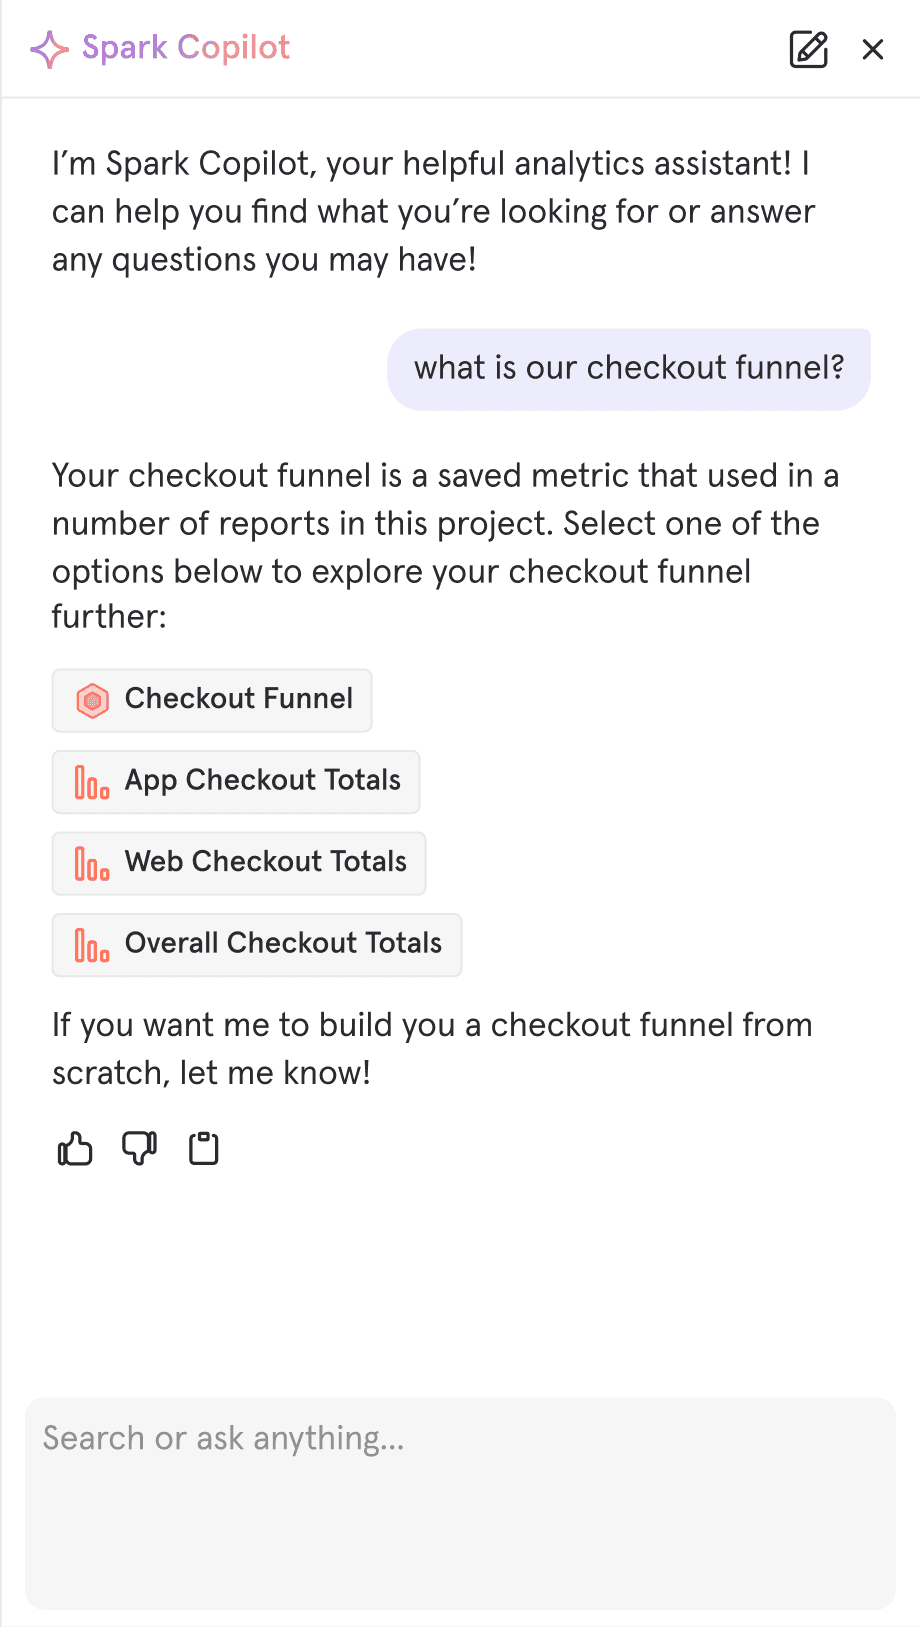Copy the assistant's response using clipboard icon
The image size is (921, 1627).
[203, 1148]
